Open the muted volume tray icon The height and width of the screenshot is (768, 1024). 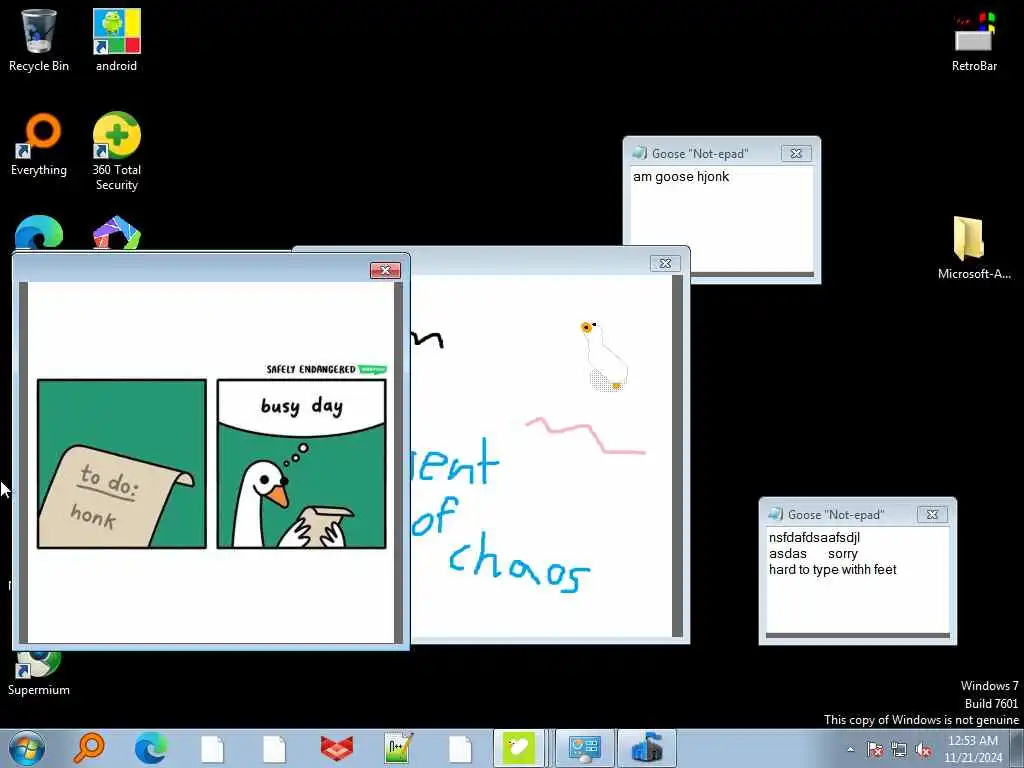(x=923, y=750)
